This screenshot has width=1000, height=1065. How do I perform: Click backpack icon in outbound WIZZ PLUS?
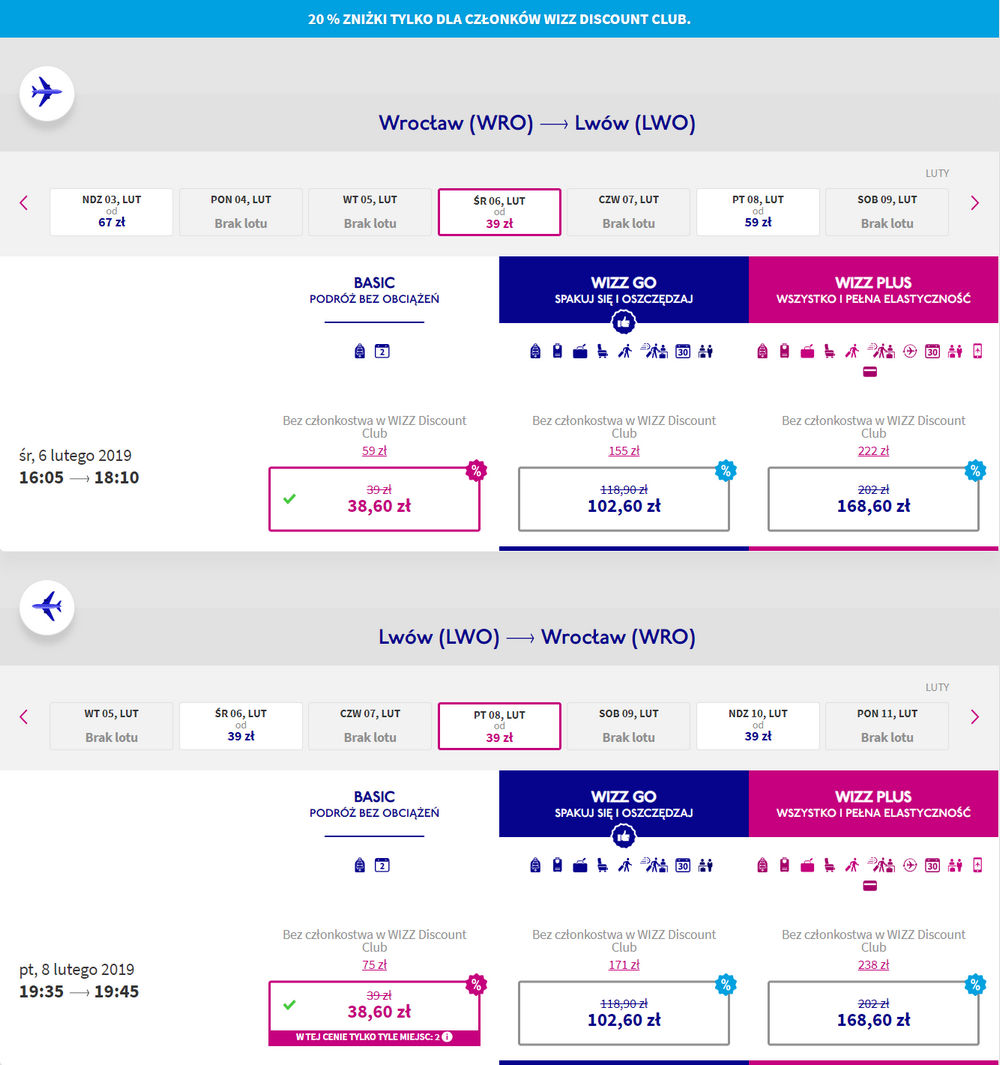pyautogui.click(x=762, y=351)
